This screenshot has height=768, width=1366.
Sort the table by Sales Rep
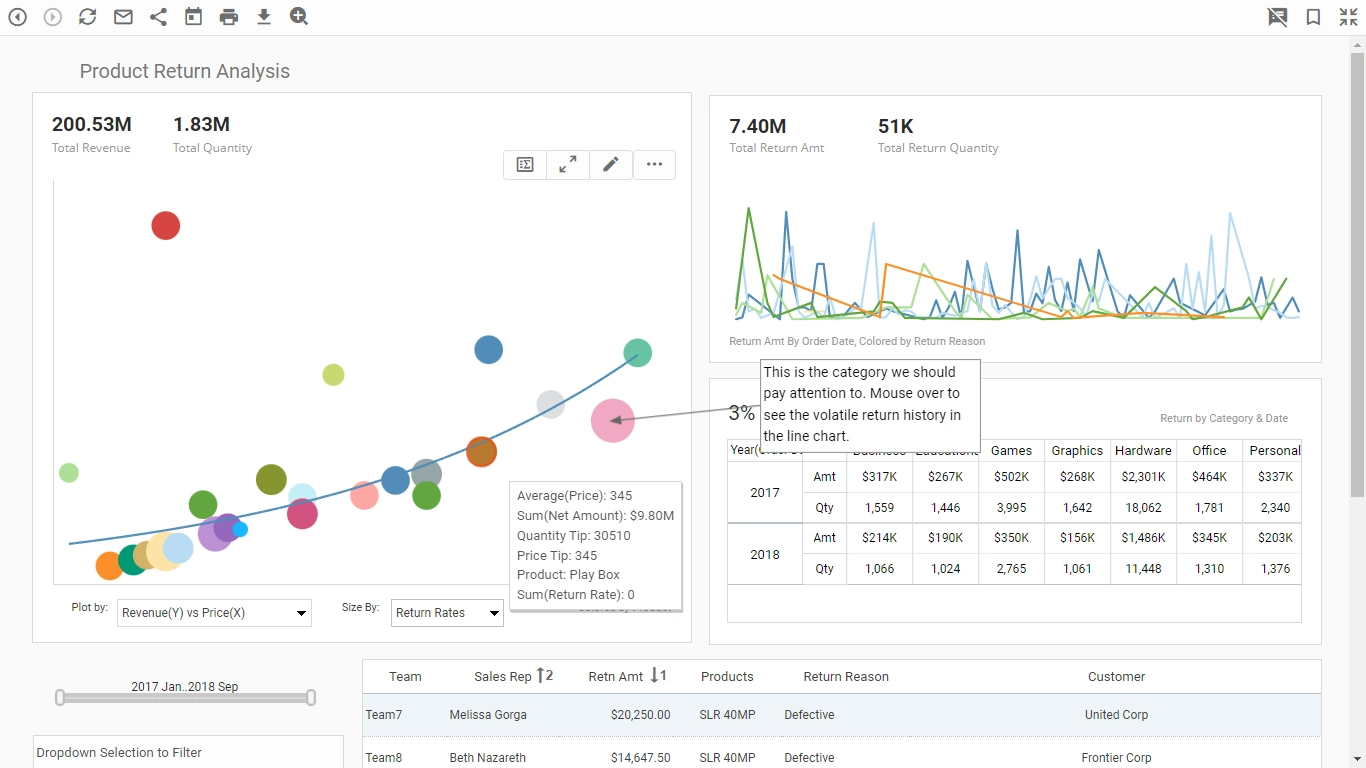click(513, 676)
